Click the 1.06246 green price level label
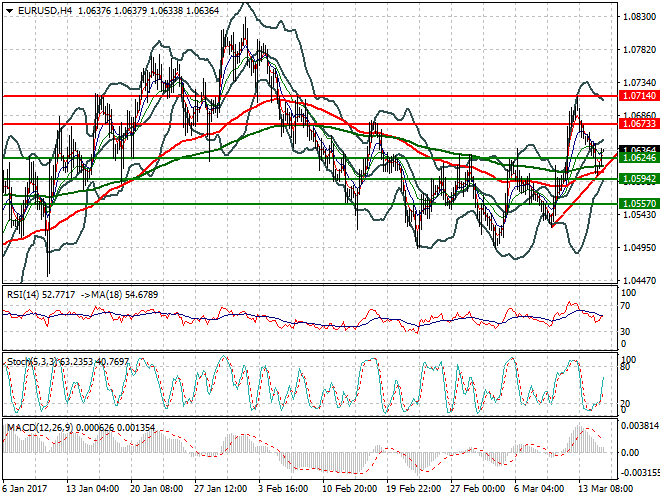Image resolution: width=660 pixels, height=500 pixels. pyautogui.click(x=639, y=158)
